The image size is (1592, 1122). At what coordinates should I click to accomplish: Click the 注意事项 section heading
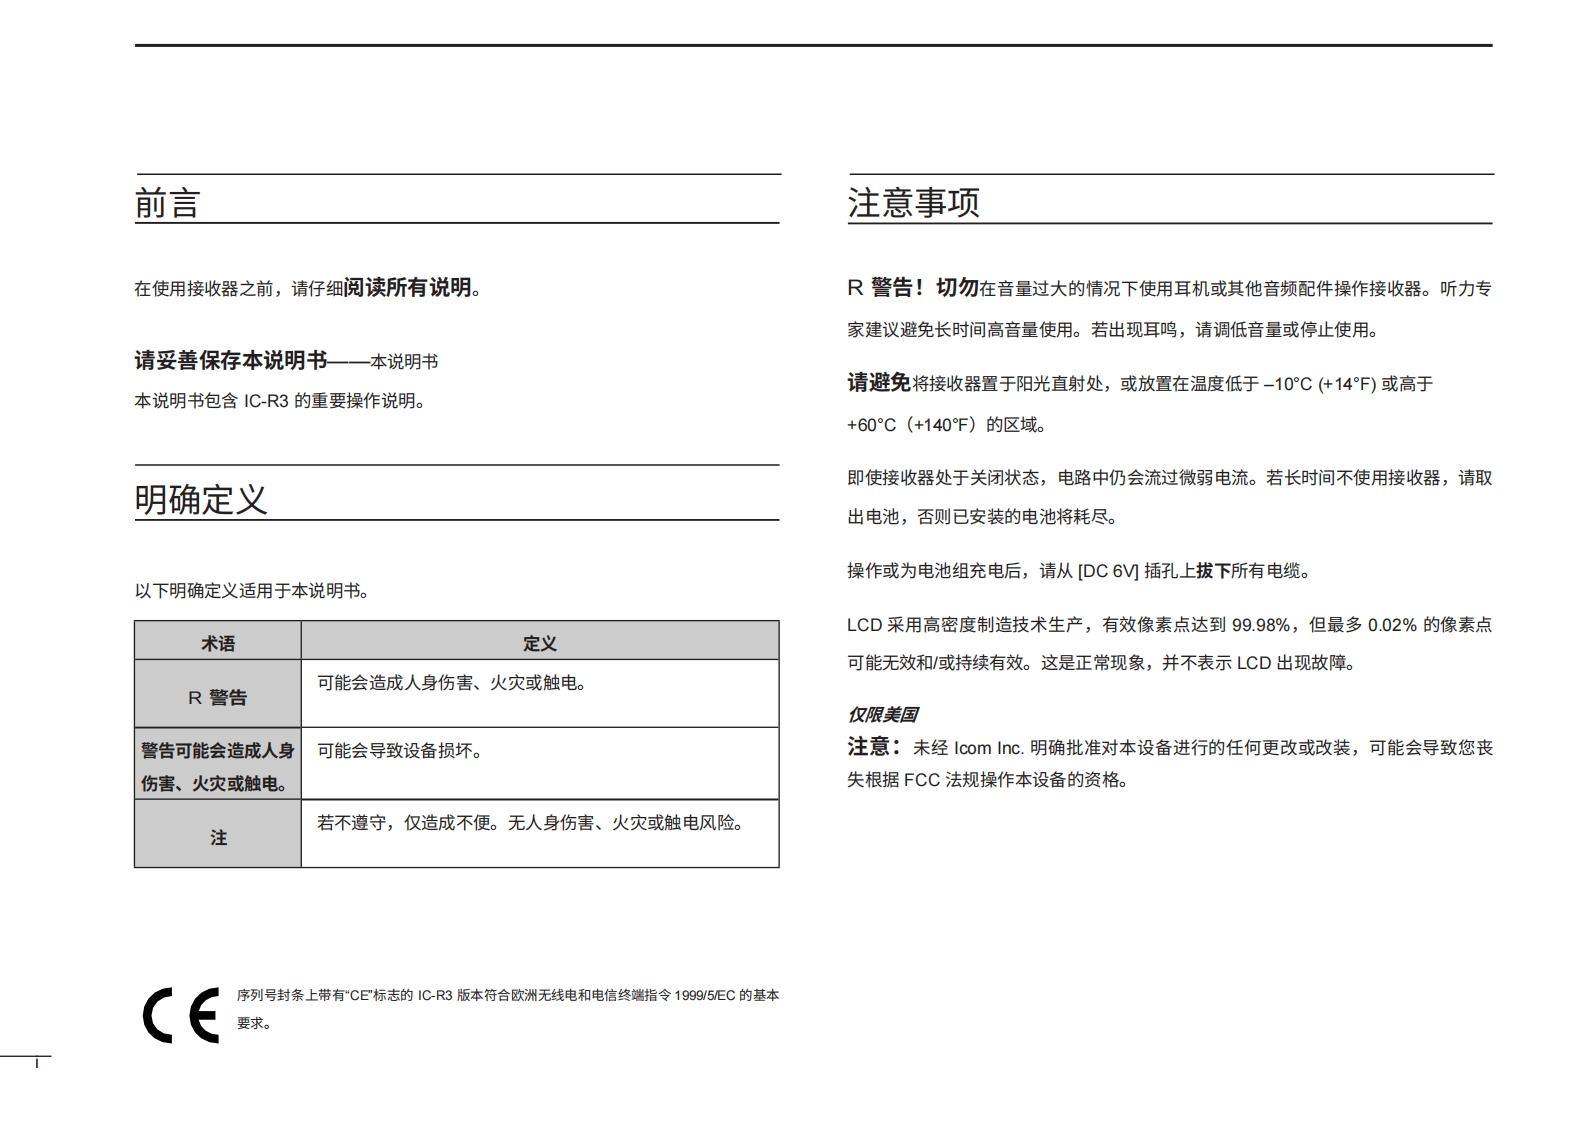click(x=913, y=203)
